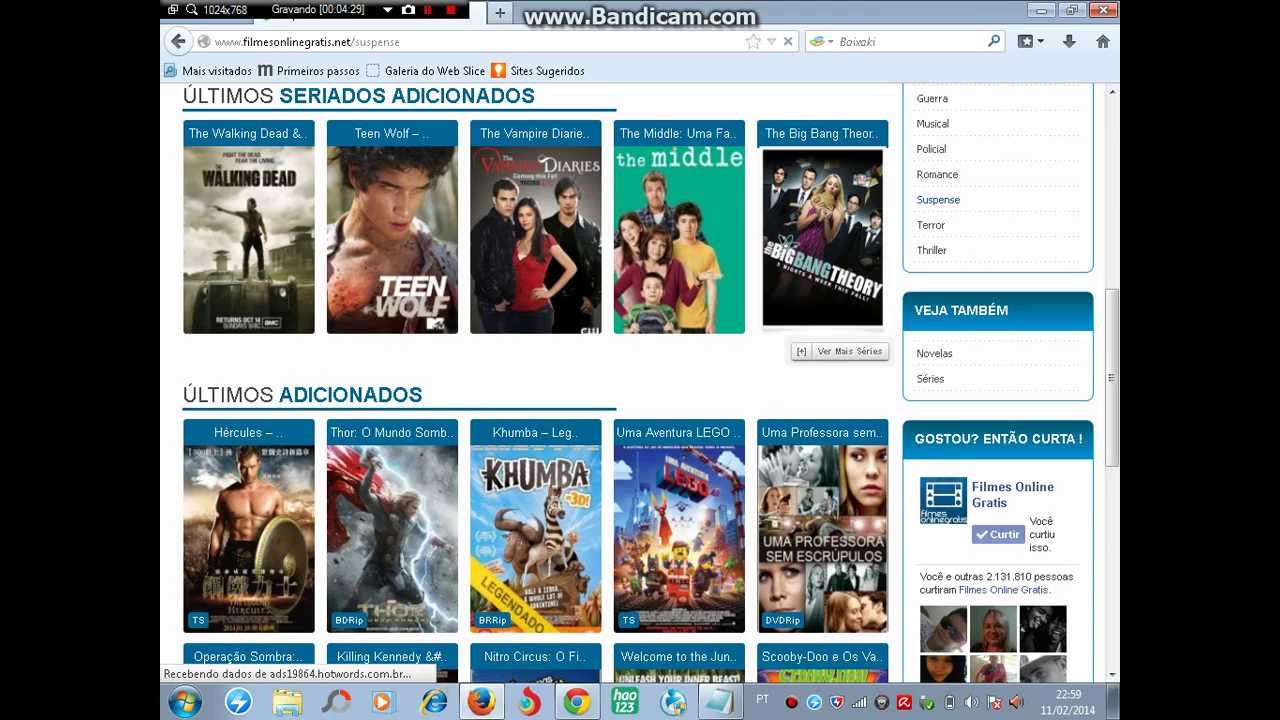Select the Romance genre
This screenshot has width=1280, height=720.
tap(937, 174)
